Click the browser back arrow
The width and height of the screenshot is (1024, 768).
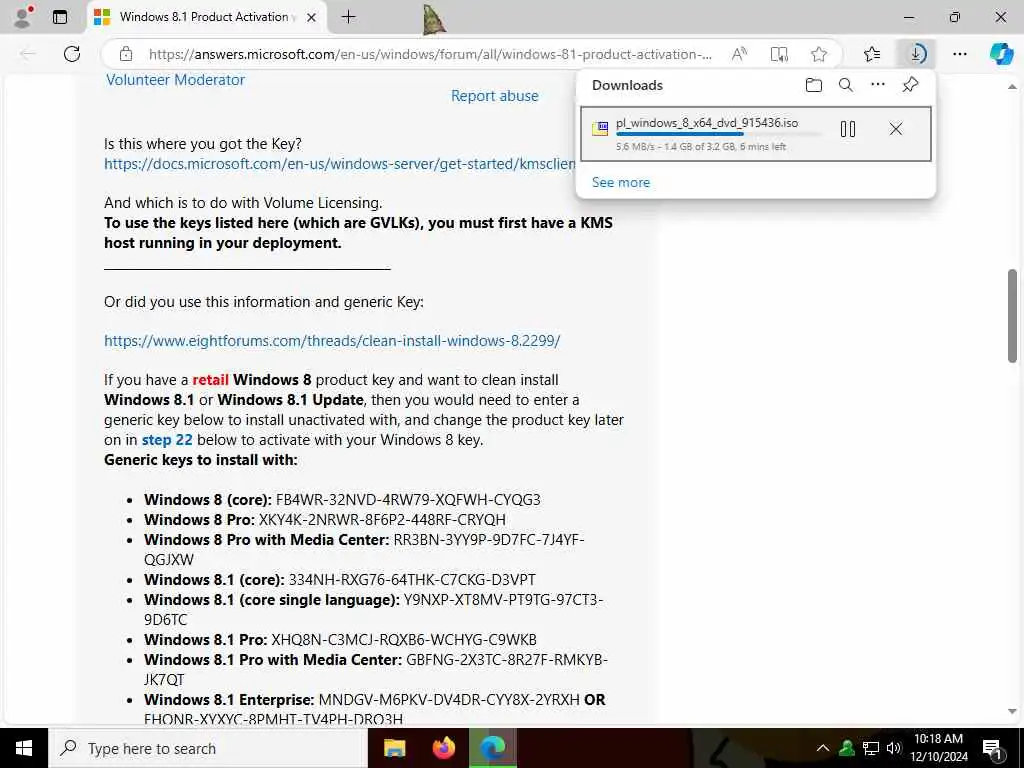pos(27,54)
